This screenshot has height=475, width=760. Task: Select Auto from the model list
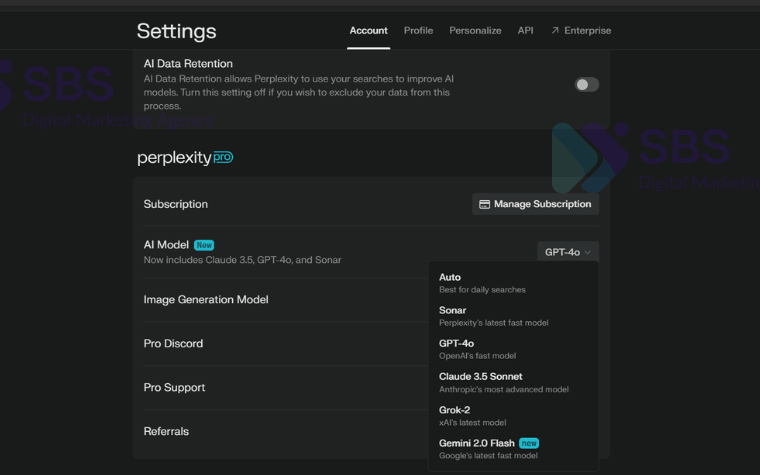click(513, 283)
